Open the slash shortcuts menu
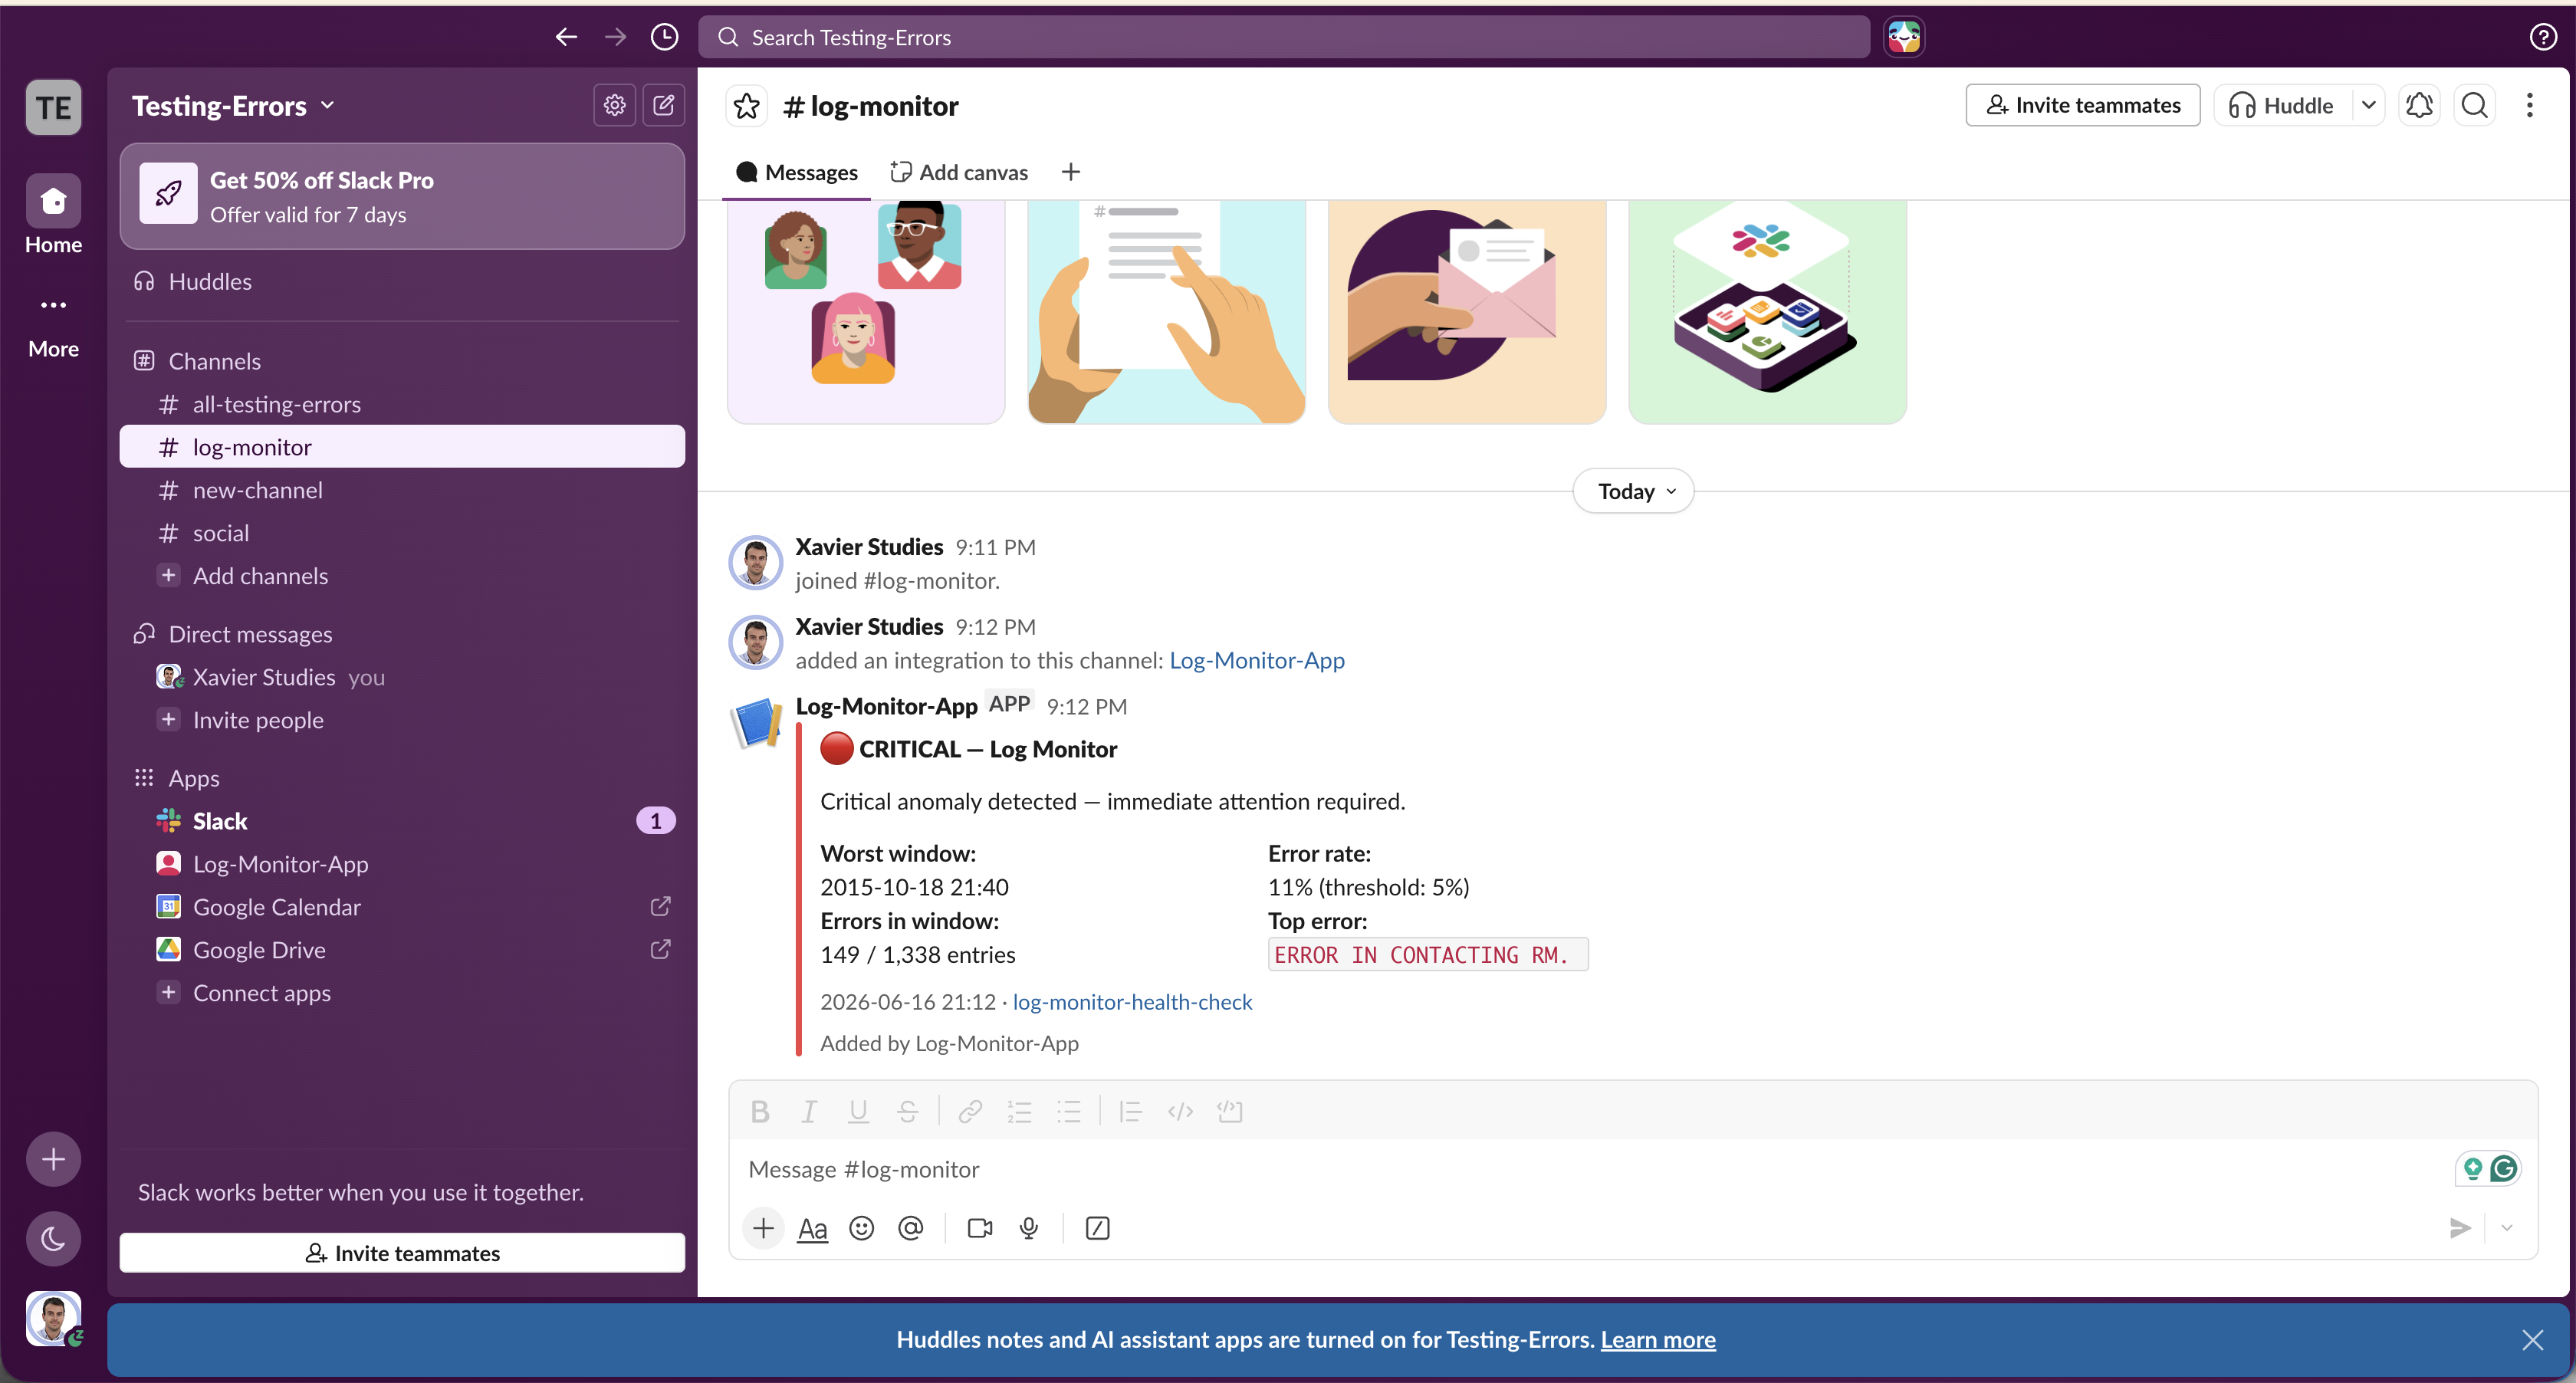This screenshot has width=2576, height=1383. [x=1097, y=1228]
